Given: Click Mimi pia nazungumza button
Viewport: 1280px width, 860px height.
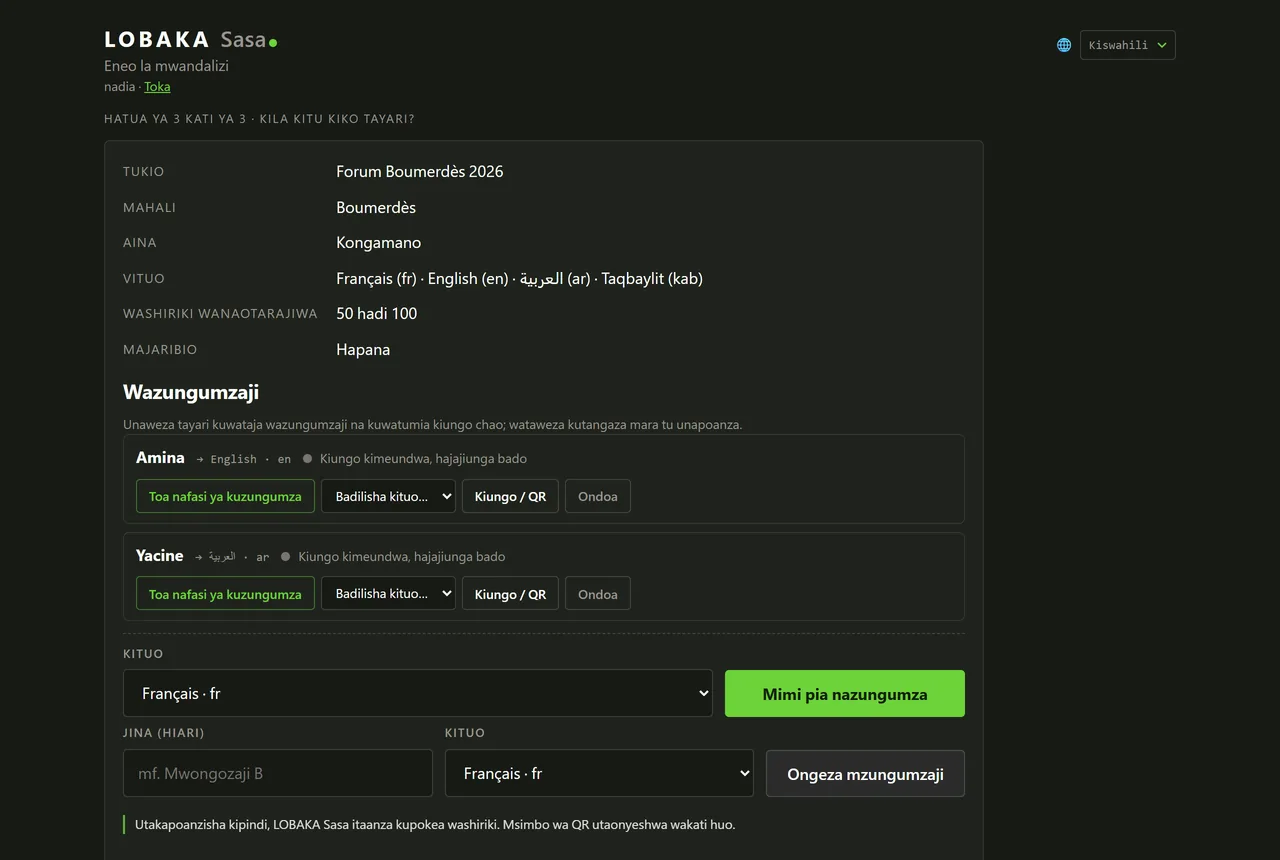Looking at the screenshot, I should pos(845,693).
